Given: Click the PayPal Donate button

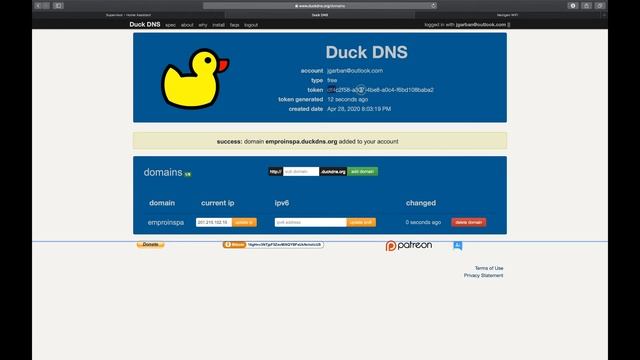Looking at the screenshot, I should [150, 244].
